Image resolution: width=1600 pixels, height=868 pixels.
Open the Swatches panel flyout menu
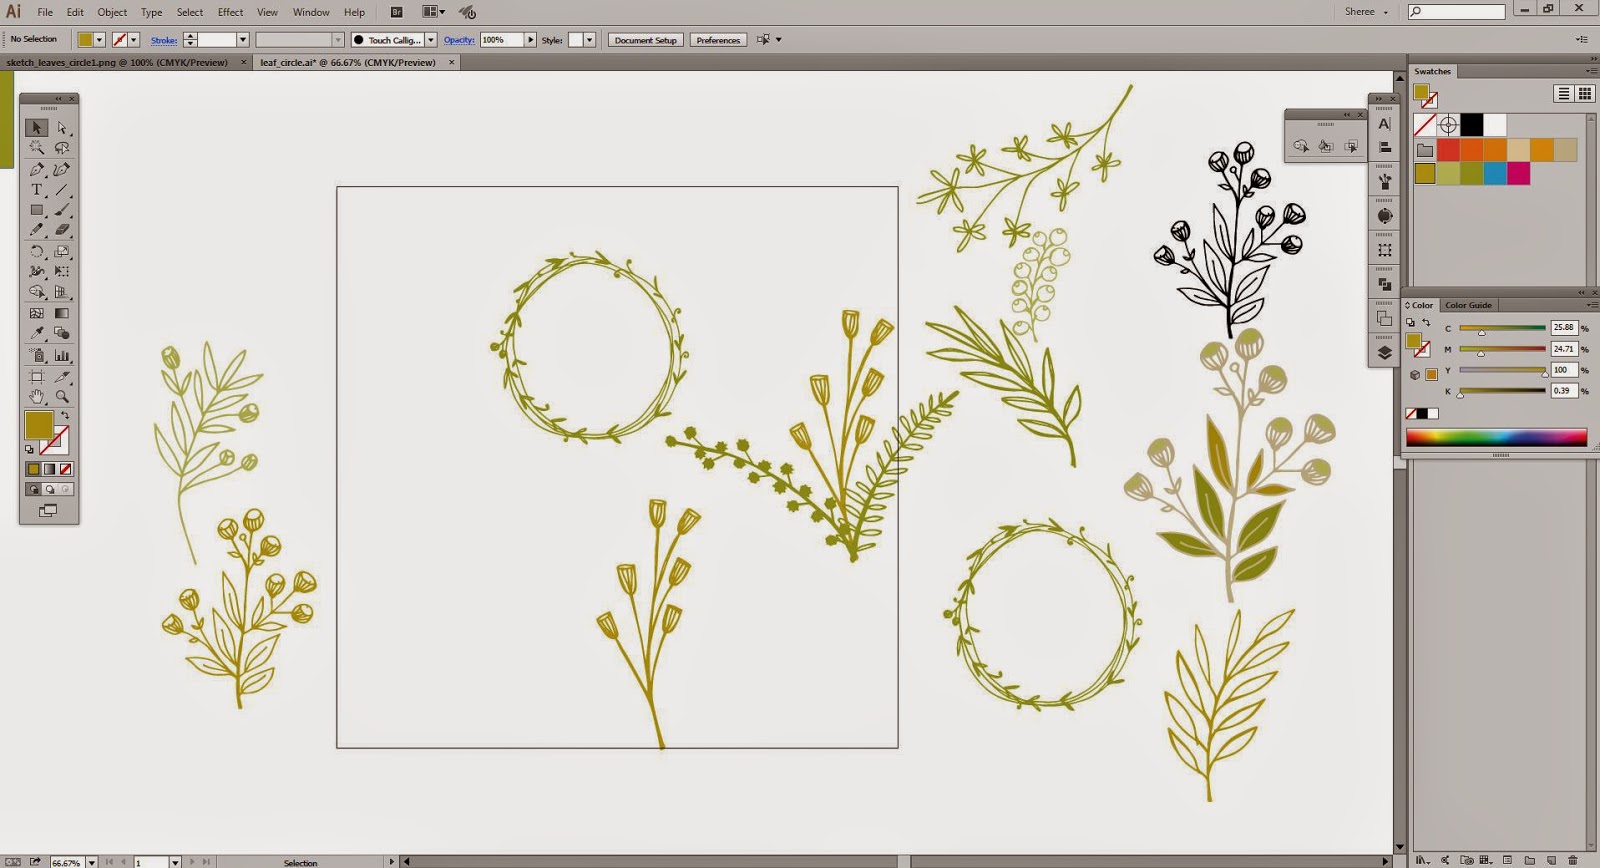click(x=1590, y=71)
